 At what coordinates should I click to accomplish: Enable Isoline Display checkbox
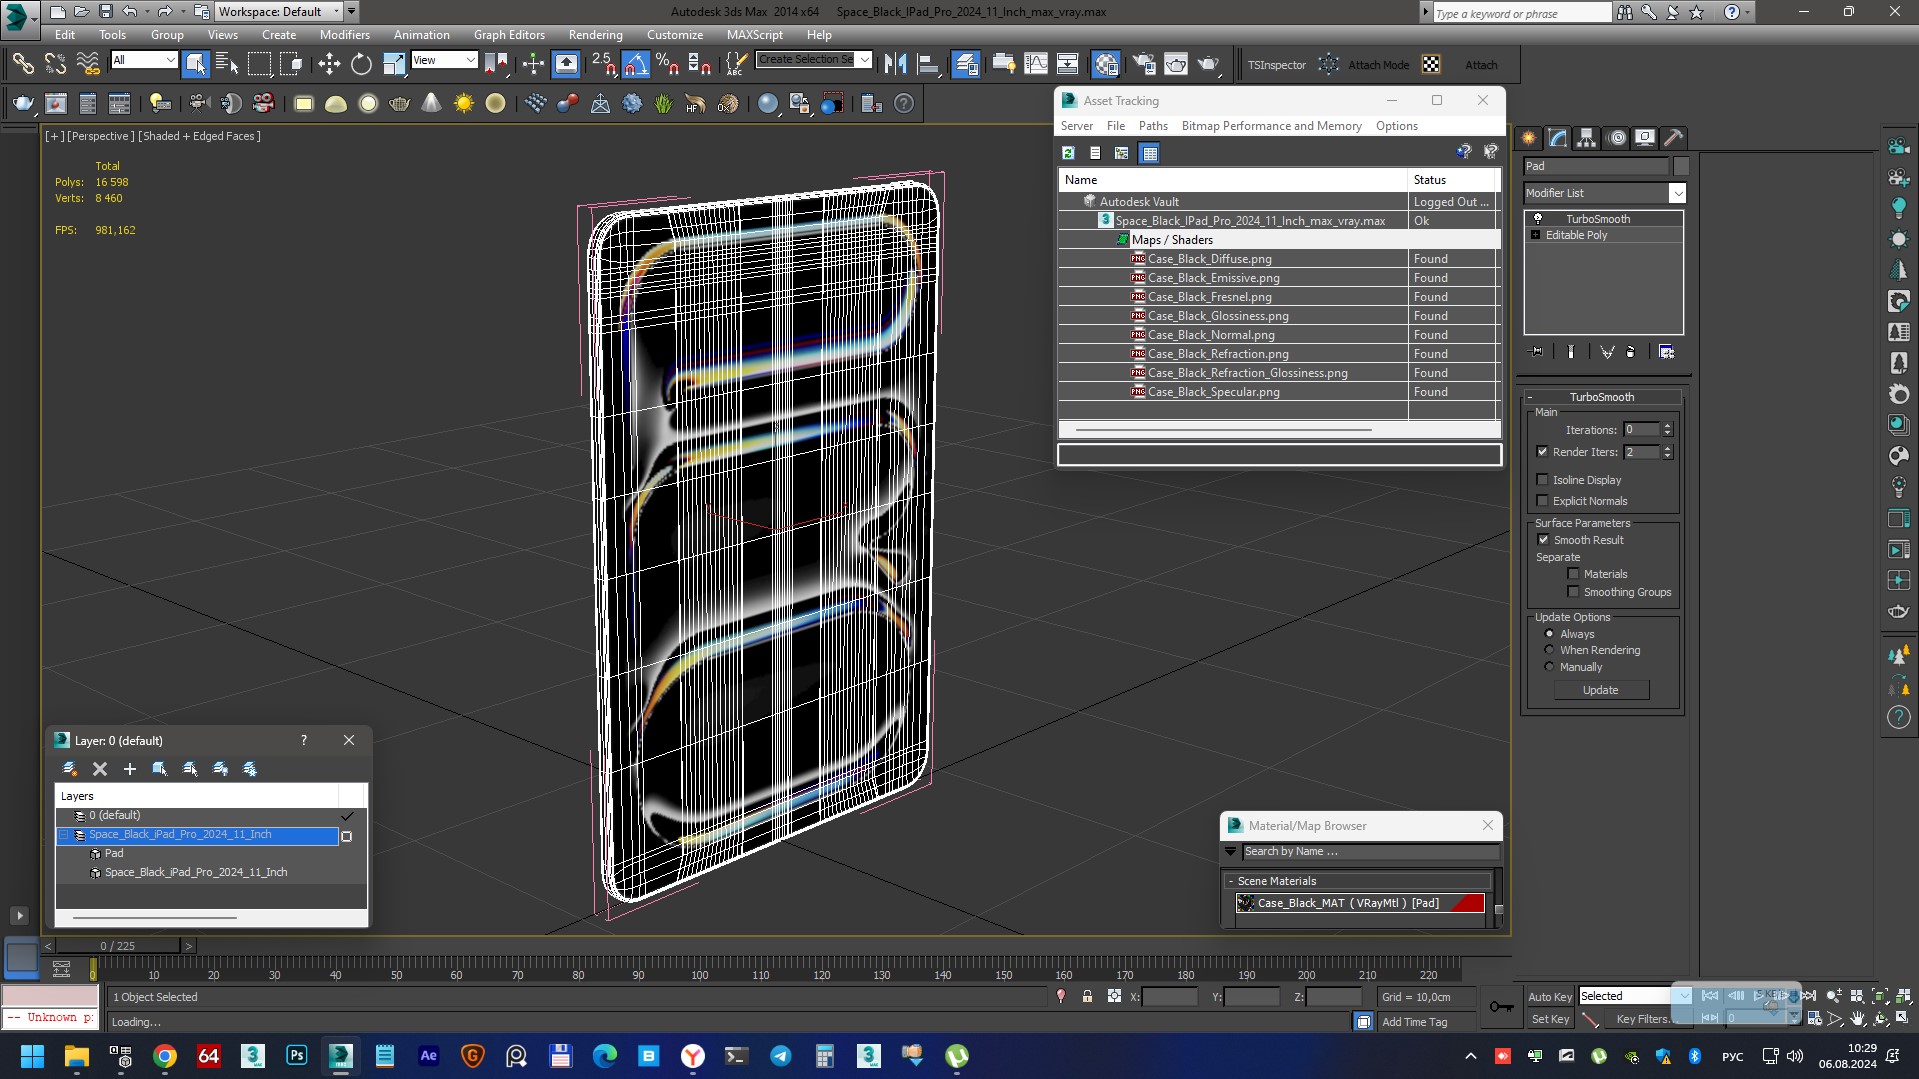[x=1542, y=480]
